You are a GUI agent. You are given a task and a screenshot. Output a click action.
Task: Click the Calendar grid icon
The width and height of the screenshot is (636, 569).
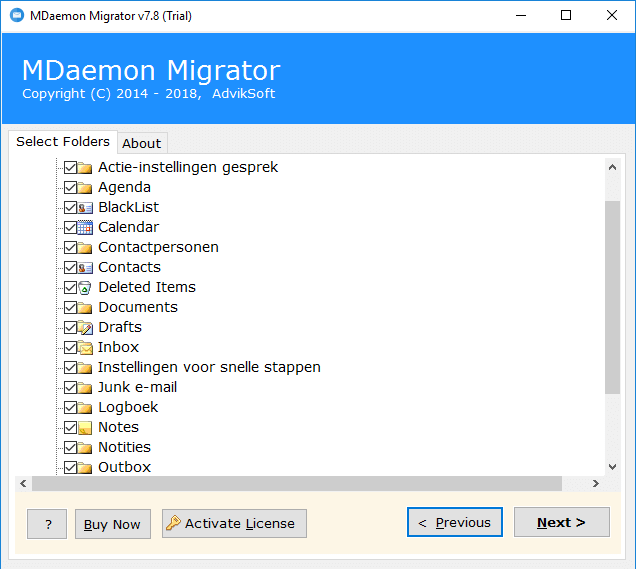[85, 228]
